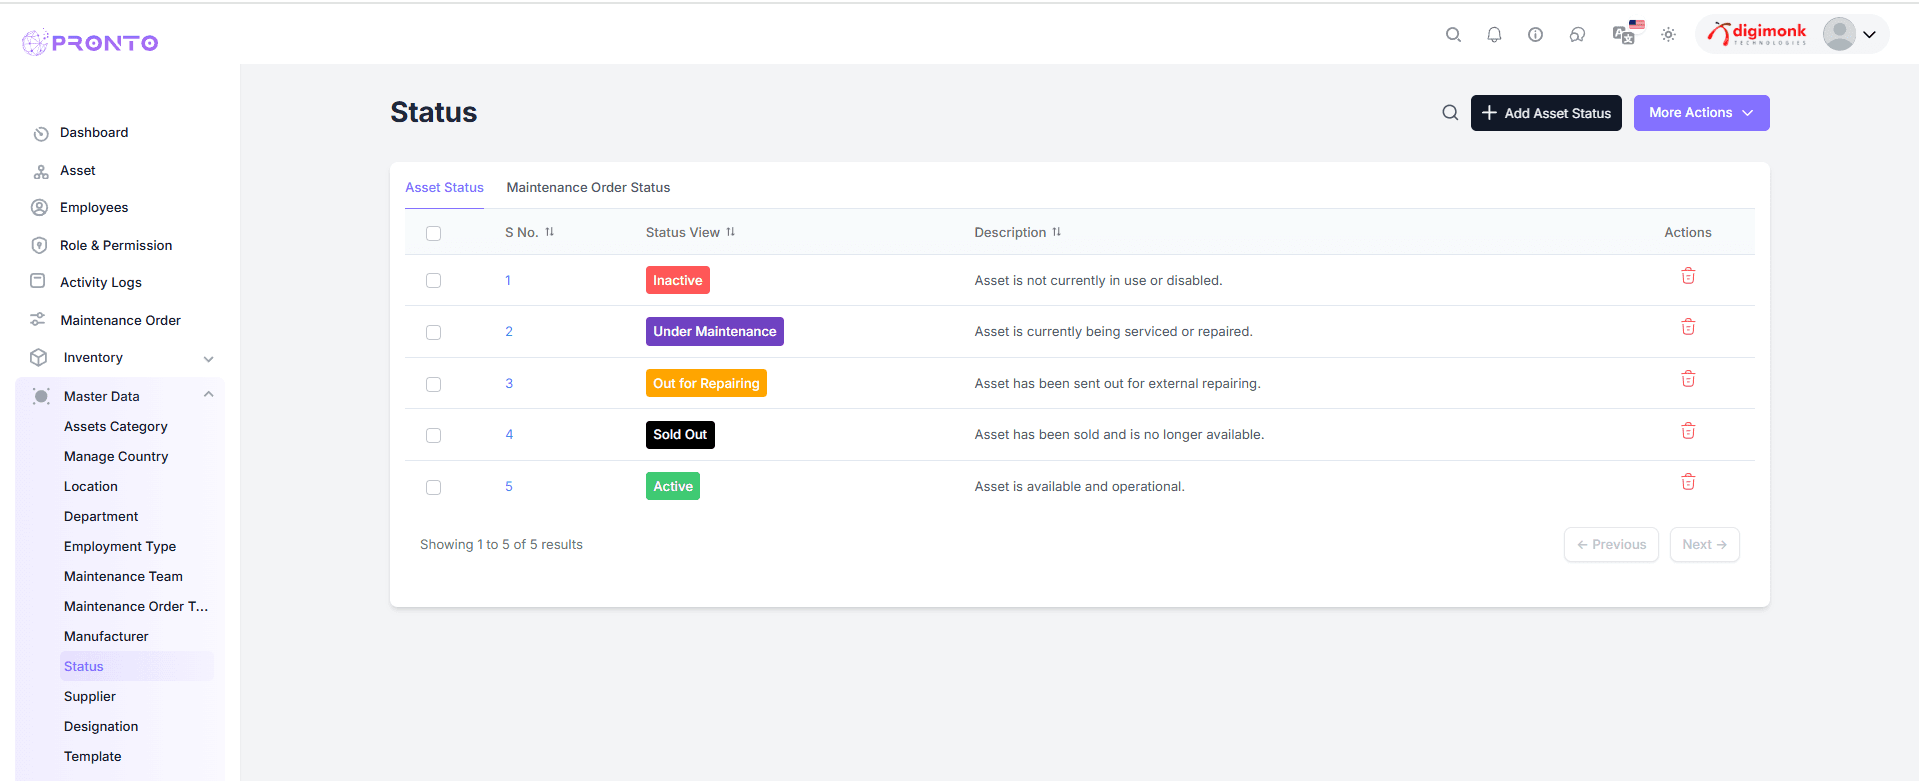Click the green Active badge

673,486
